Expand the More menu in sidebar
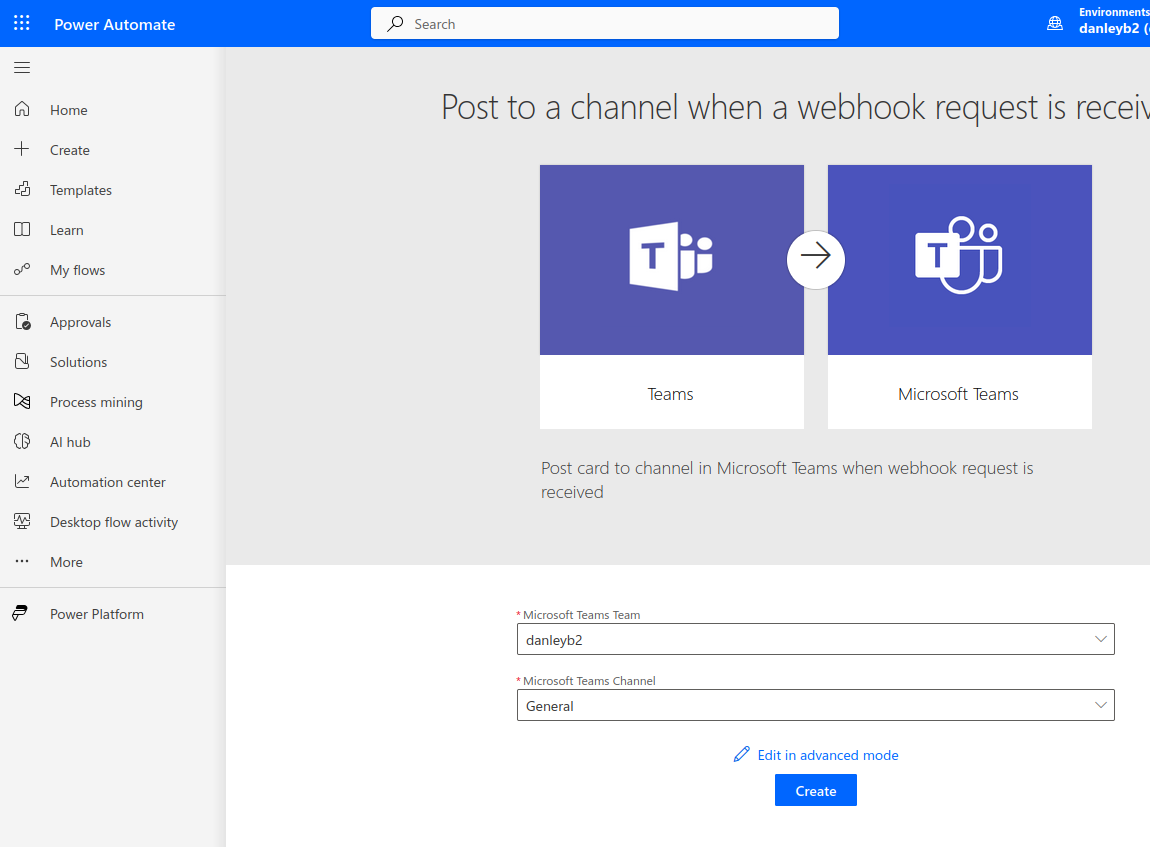This screenshot has height=847, width=1150. pos(66,562)
